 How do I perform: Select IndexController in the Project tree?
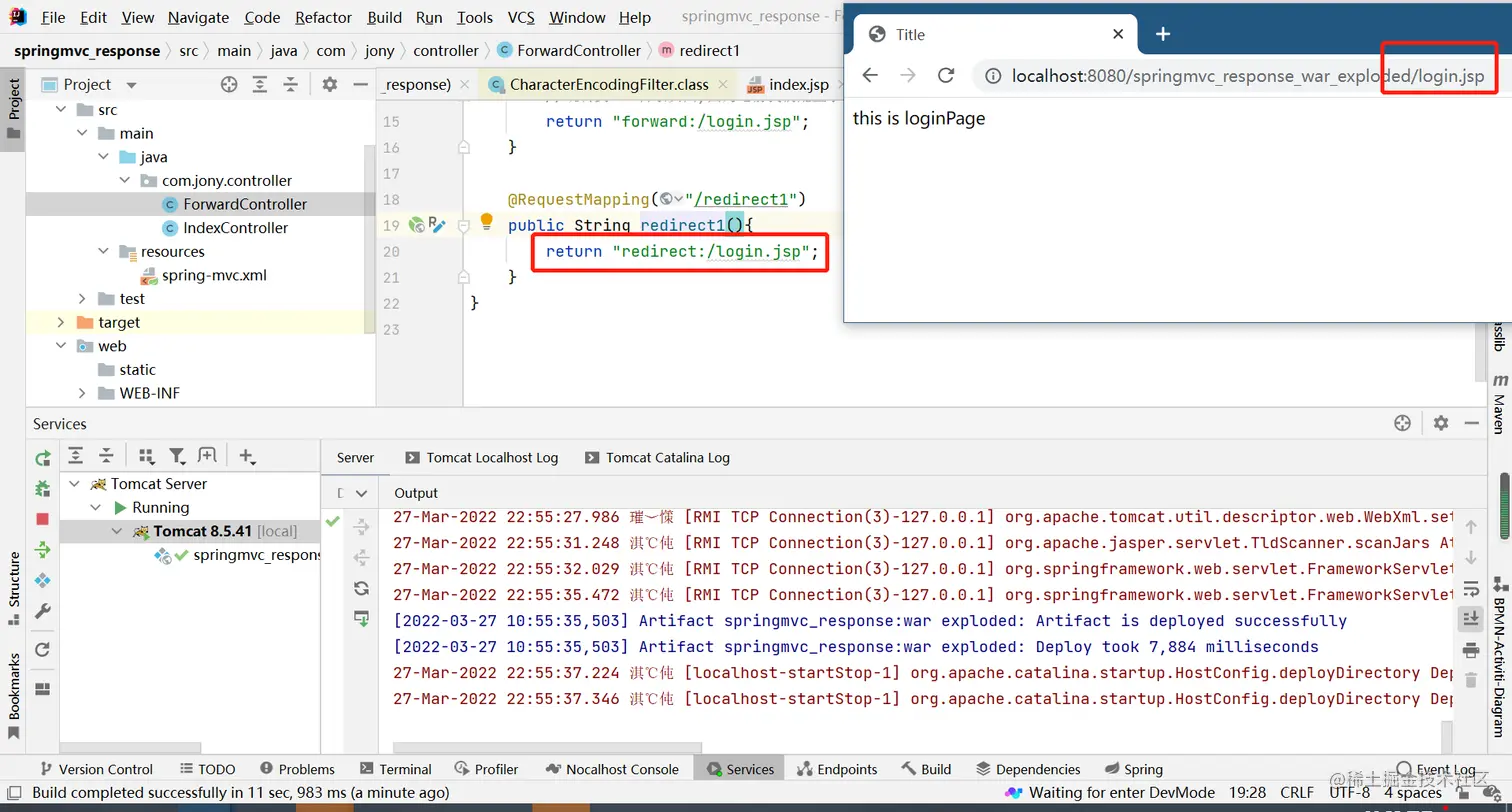[235, 228]
